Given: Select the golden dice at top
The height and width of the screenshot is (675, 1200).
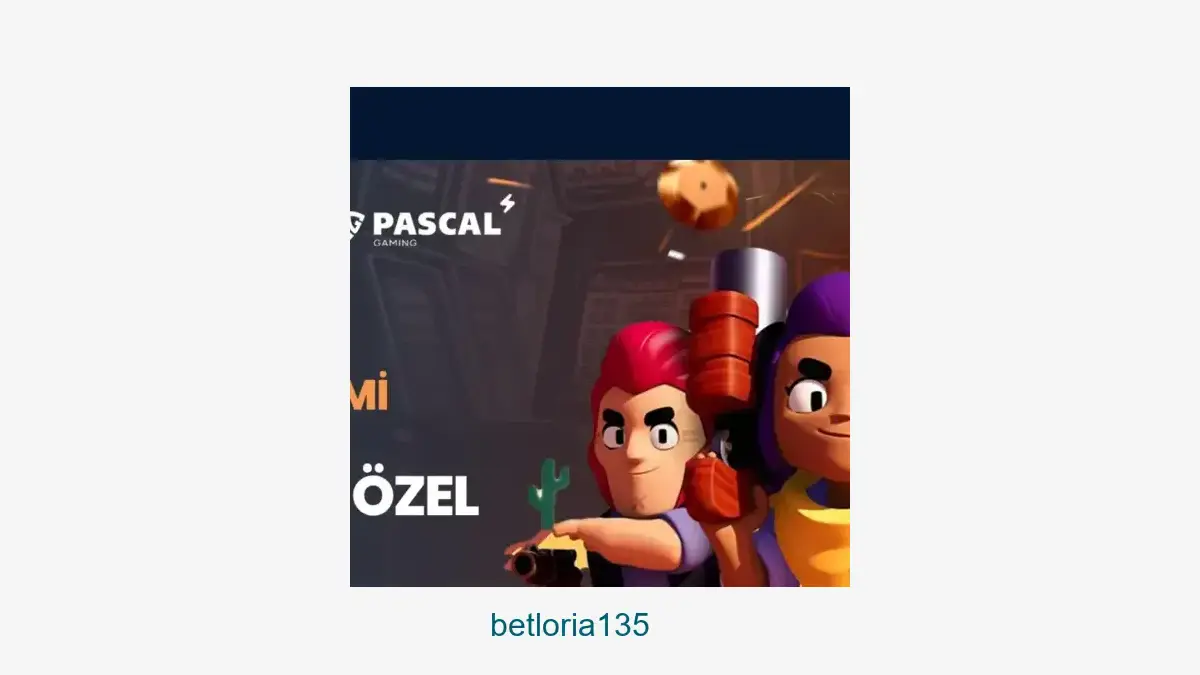Looking at the screenshot, I should (700, 195).
